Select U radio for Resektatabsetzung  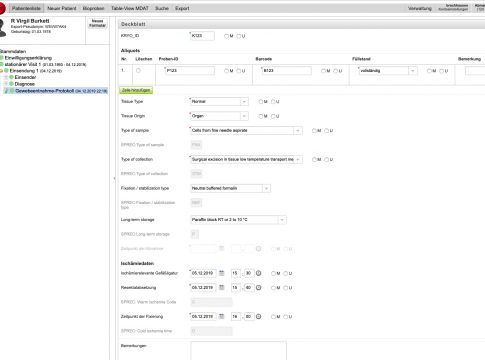click(285, 288)
